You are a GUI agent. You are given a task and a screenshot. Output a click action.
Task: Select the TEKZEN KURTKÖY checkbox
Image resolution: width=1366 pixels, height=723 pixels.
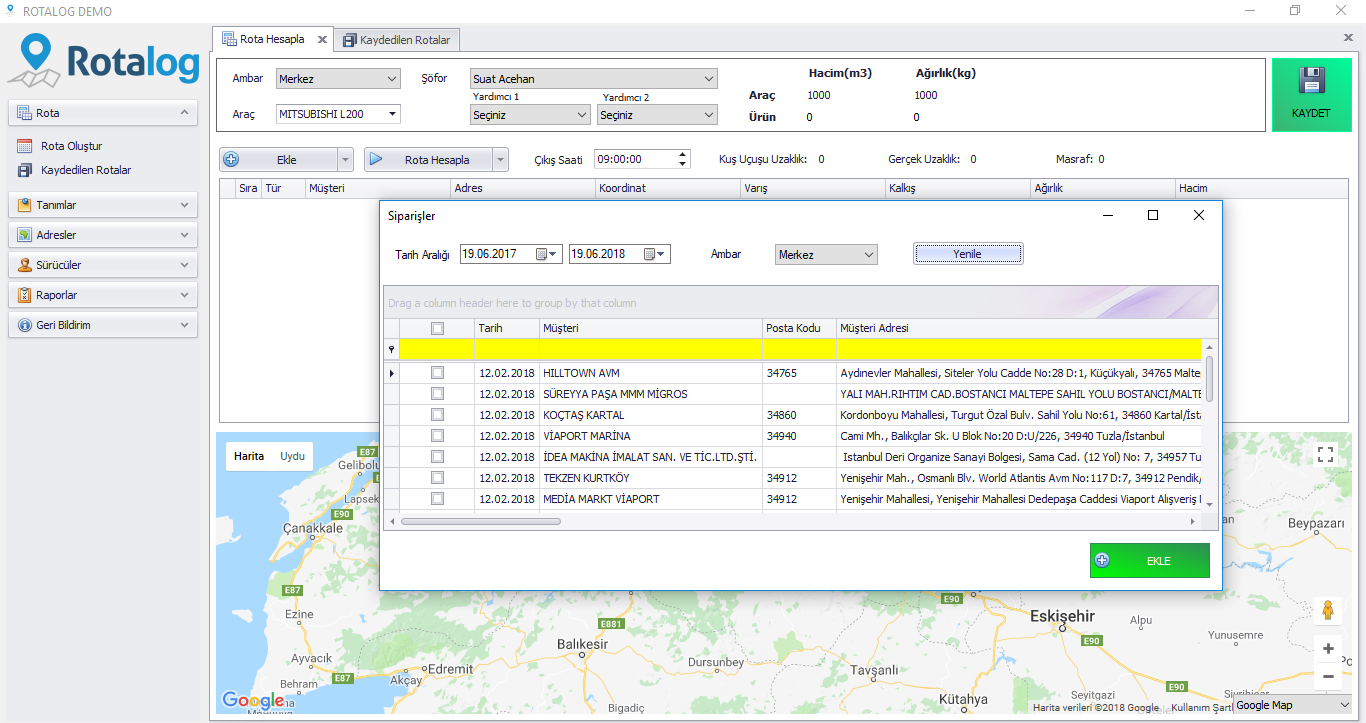pos(437,478)
